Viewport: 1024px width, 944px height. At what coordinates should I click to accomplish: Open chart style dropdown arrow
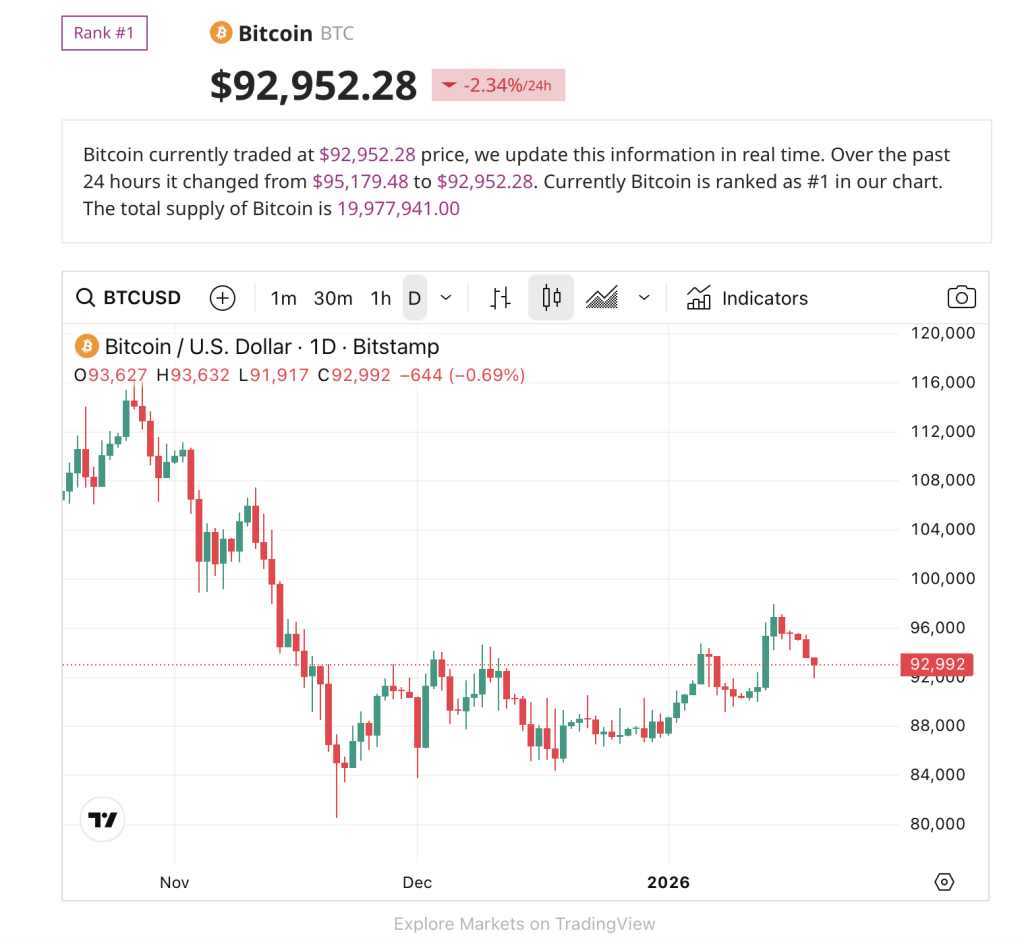644,298
